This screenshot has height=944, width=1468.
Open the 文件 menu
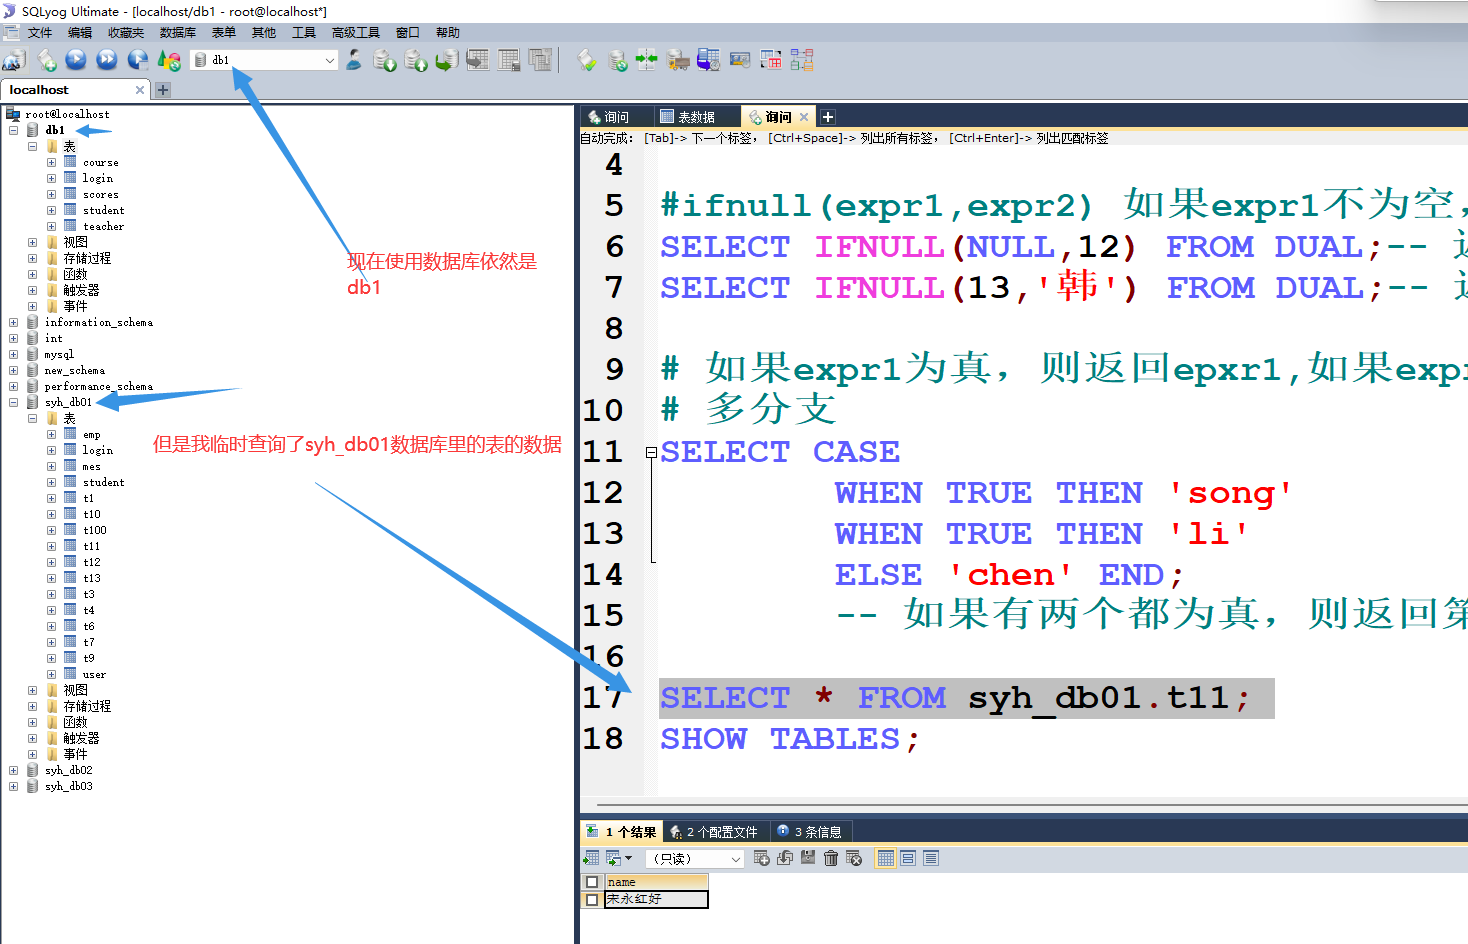(x=40, y=33)
